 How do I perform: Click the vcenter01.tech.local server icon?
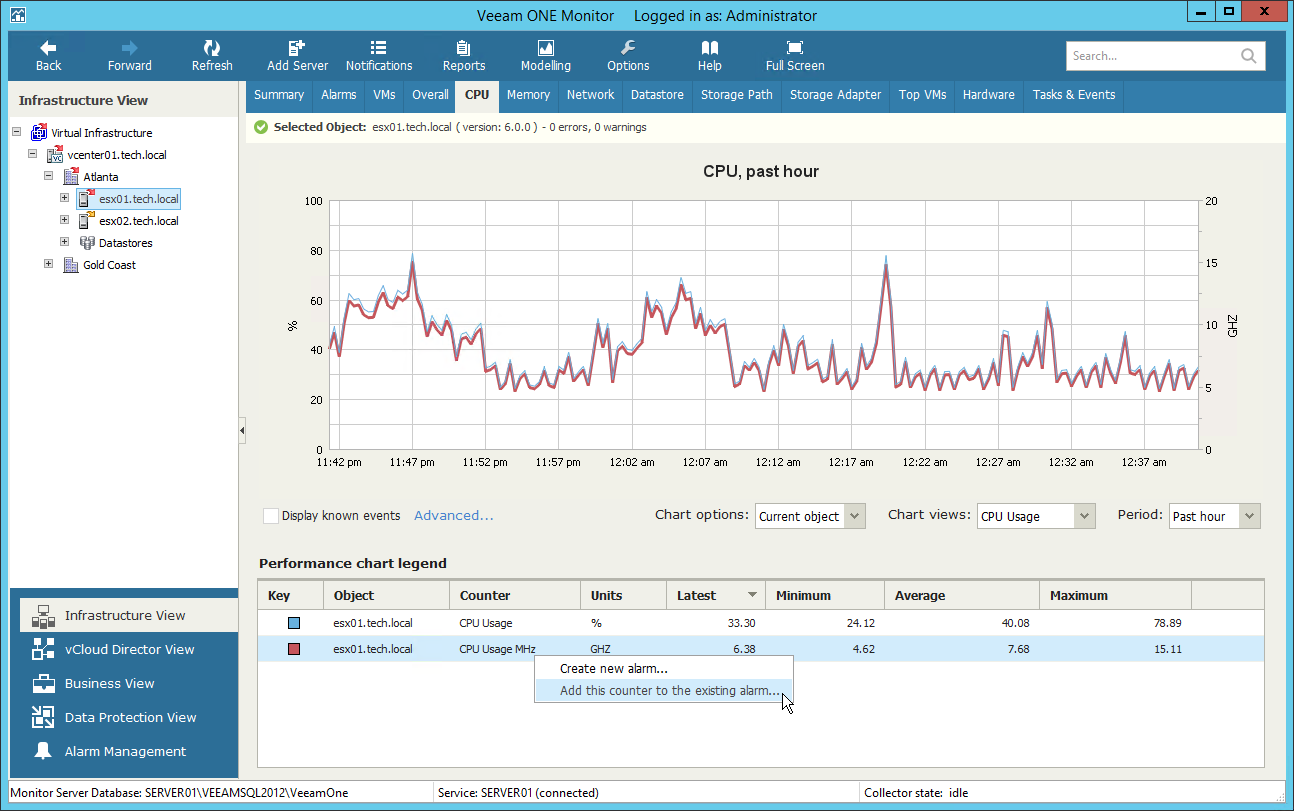pos(55,154)
